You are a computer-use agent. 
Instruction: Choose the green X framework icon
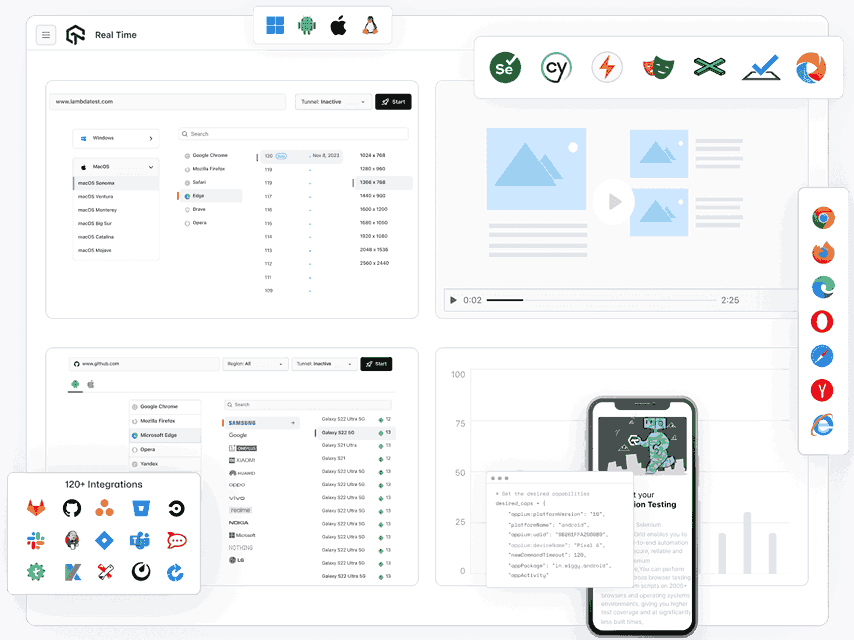coord(709,68)
